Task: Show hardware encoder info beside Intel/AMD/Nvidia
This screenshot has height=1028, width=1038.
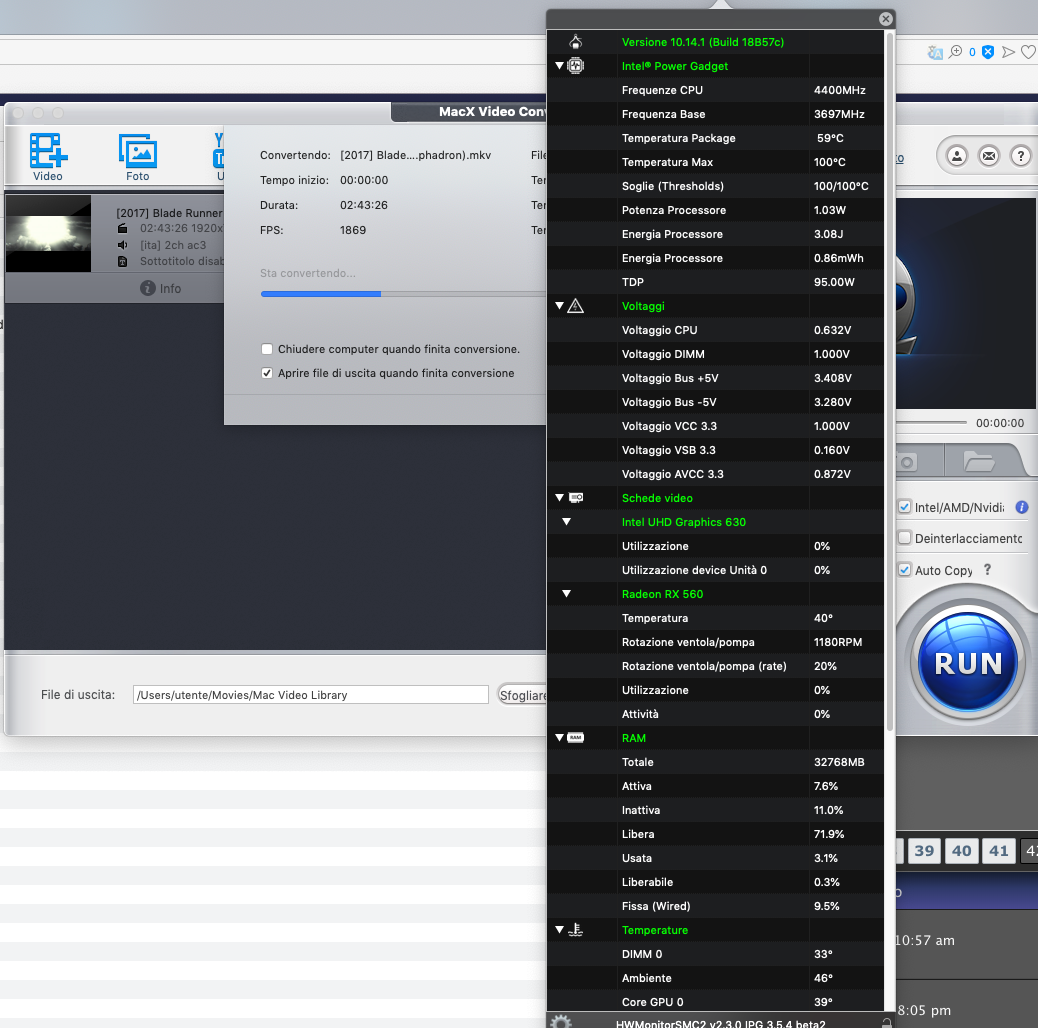Action: tap(1021, 507)
